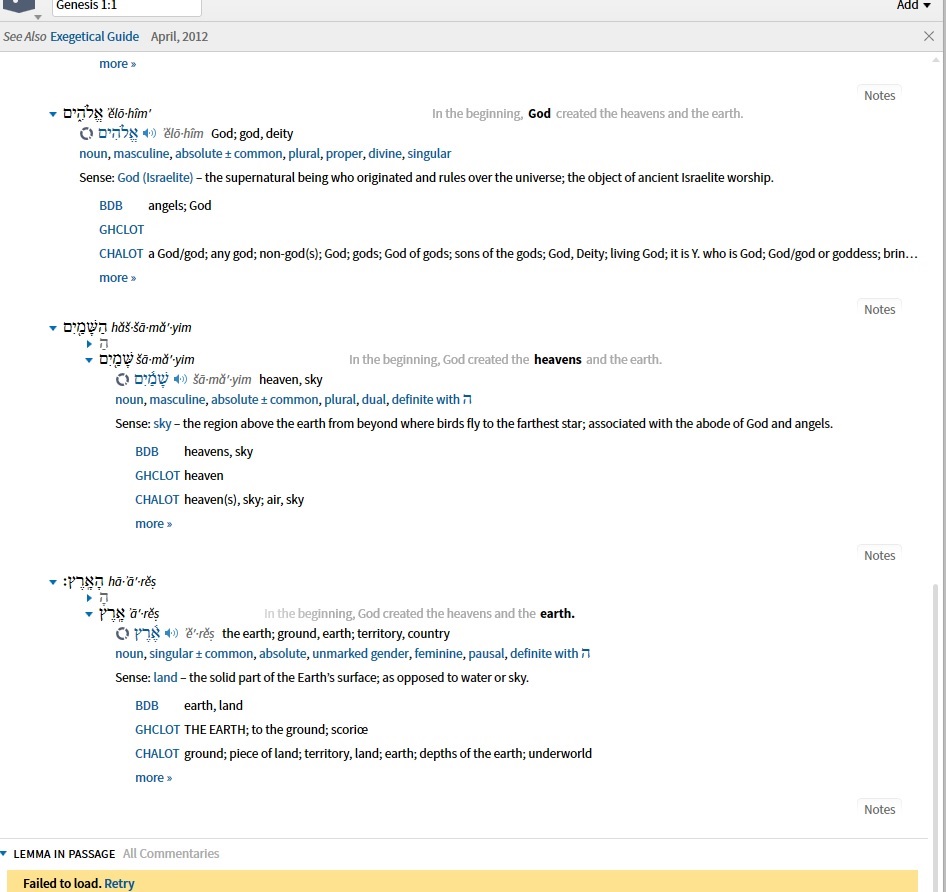Image resolution: width=946 pixels, height=892 pixels.
Task: Open GHCLOT entry for heaven
Action: [x=157, y=476]
